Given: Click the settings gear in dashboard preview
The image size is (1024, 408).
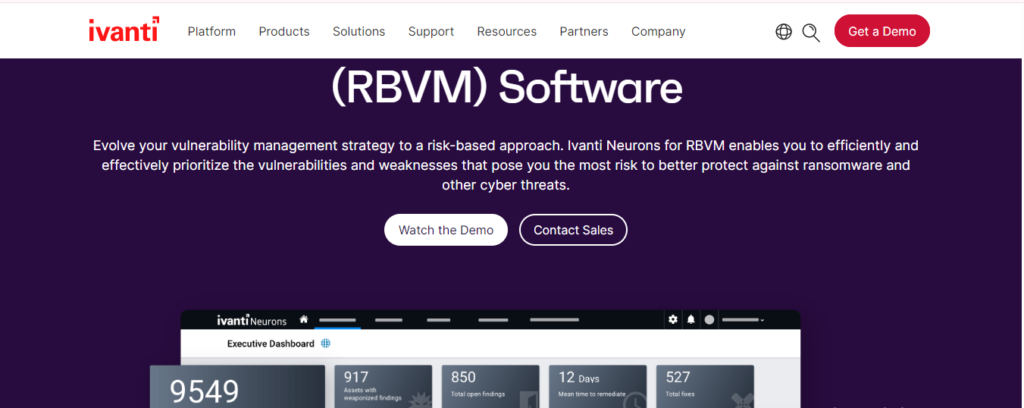Looking at the screenshot, I should [x=673, y=320].
